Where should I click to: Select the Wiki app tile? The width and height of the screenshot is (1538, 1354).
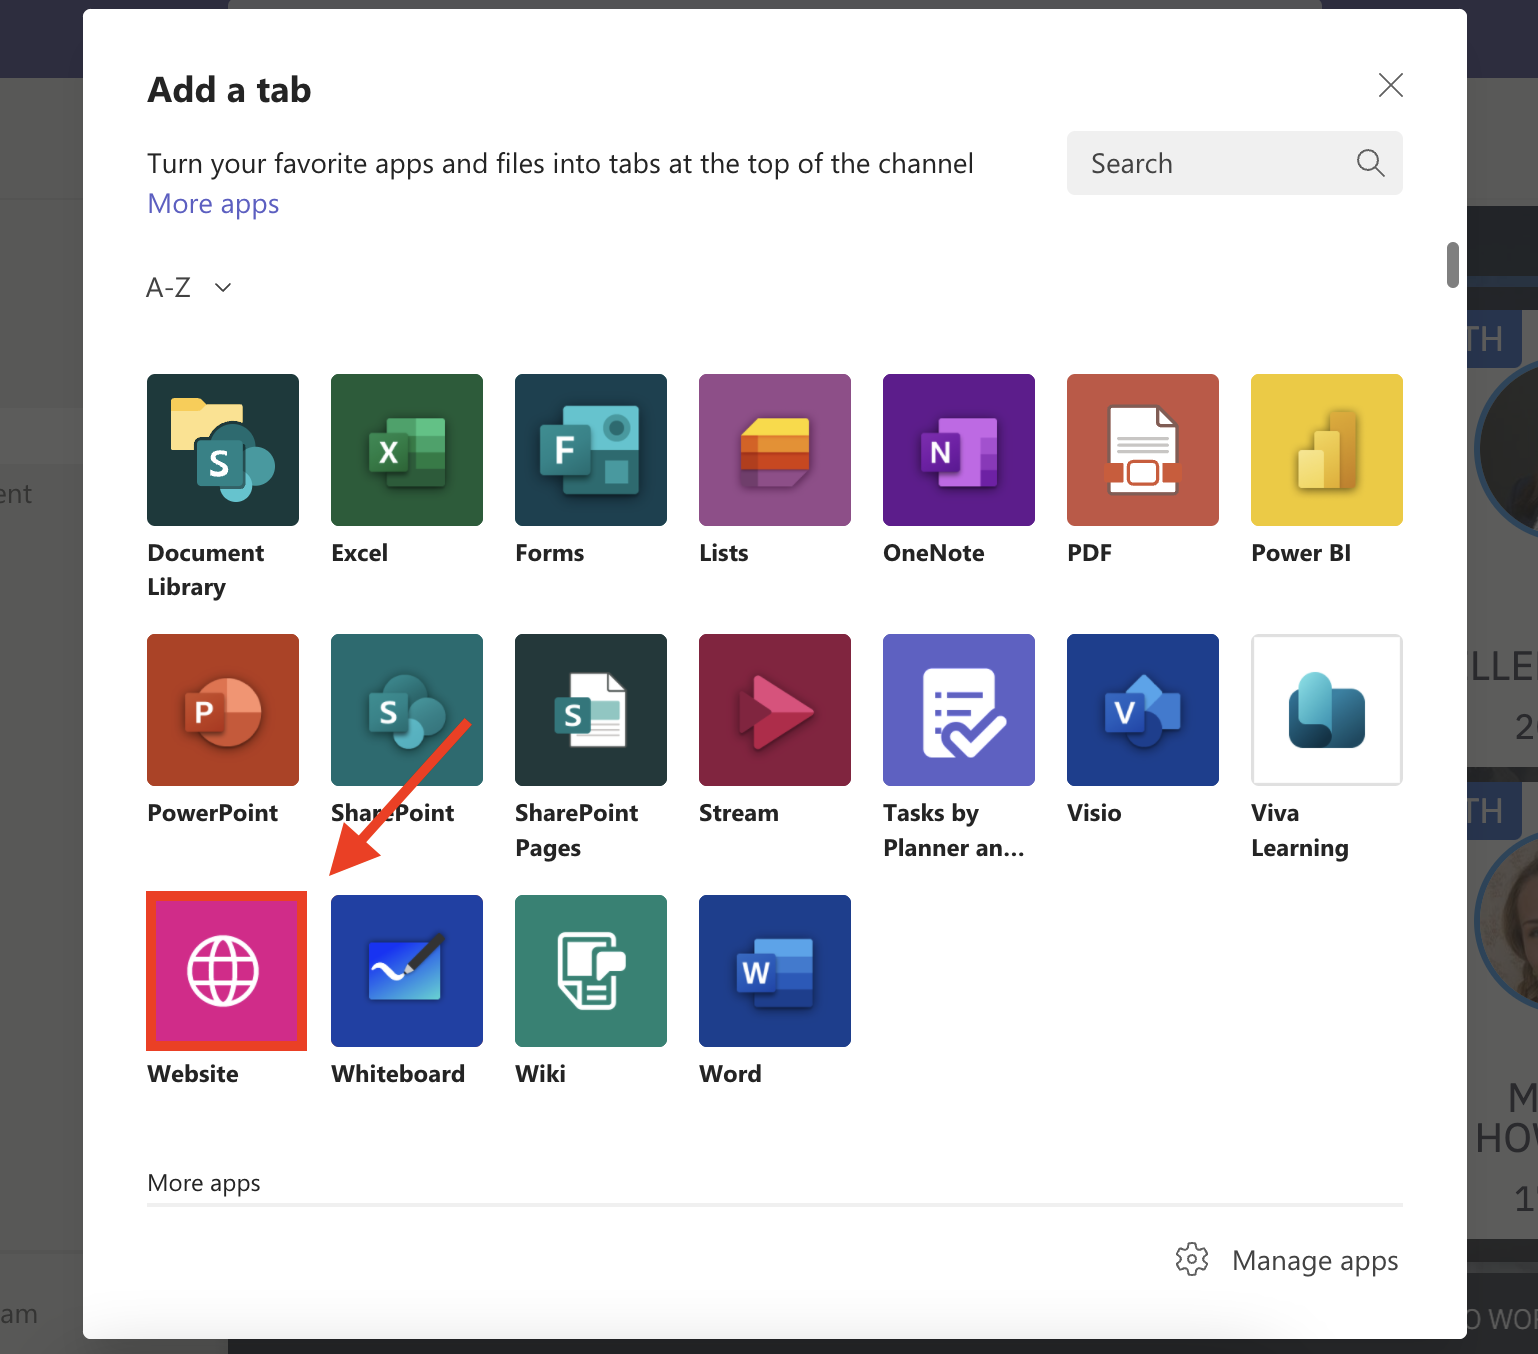591,971
